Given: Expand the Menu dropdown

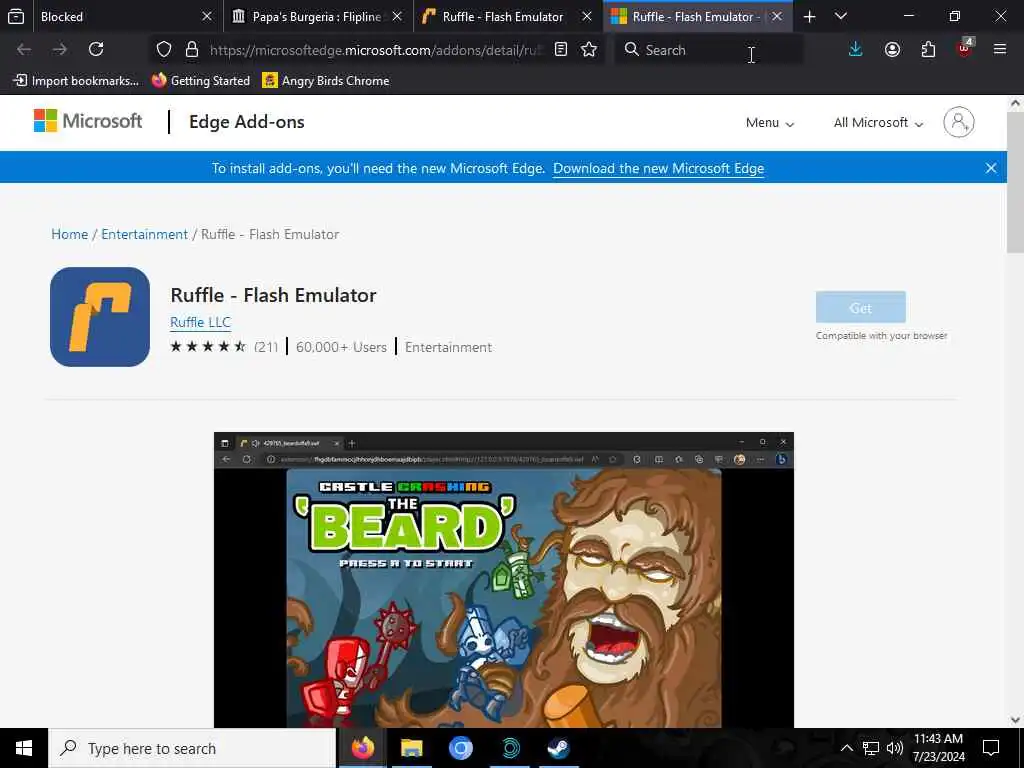Looking at the screenshot, I should pos(769,123).
